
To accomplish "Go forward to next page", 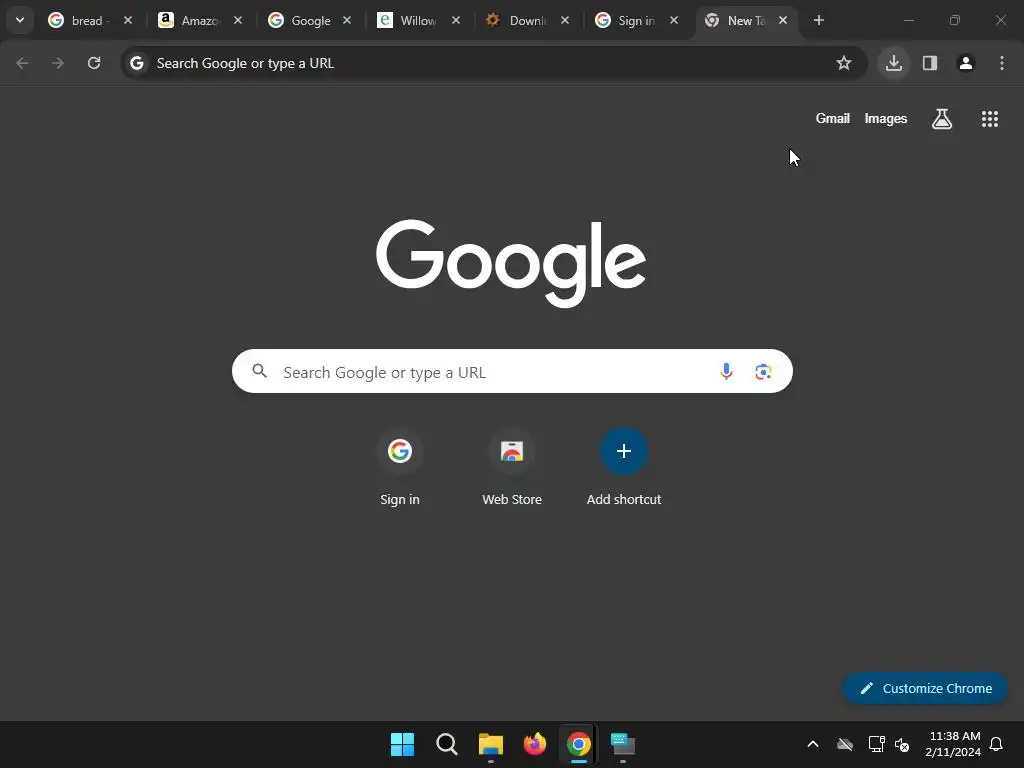I will coord(58,63).
